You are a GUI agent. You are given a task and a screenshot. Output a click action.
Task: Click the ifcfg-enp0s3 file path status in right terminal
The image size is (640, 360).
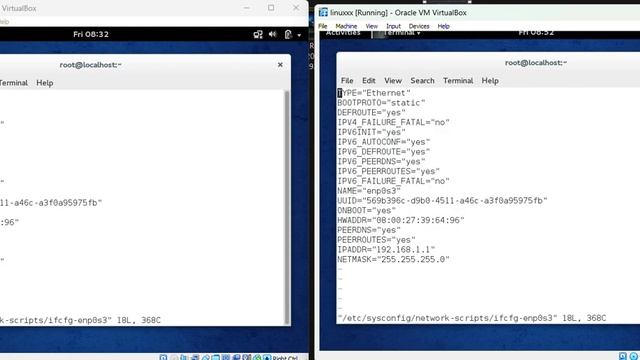[x=472, y=318]
